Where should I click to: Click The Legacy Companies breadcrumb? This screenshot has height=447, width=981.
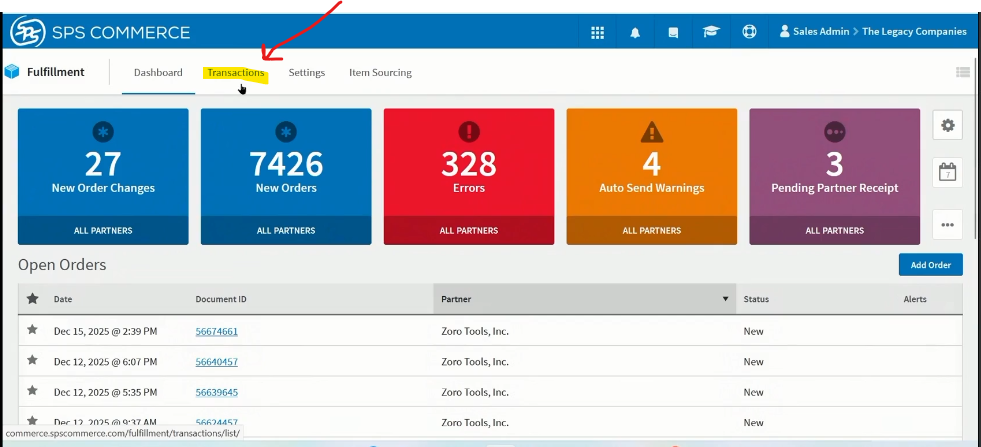pyautogui.click(x=914, y=31)
